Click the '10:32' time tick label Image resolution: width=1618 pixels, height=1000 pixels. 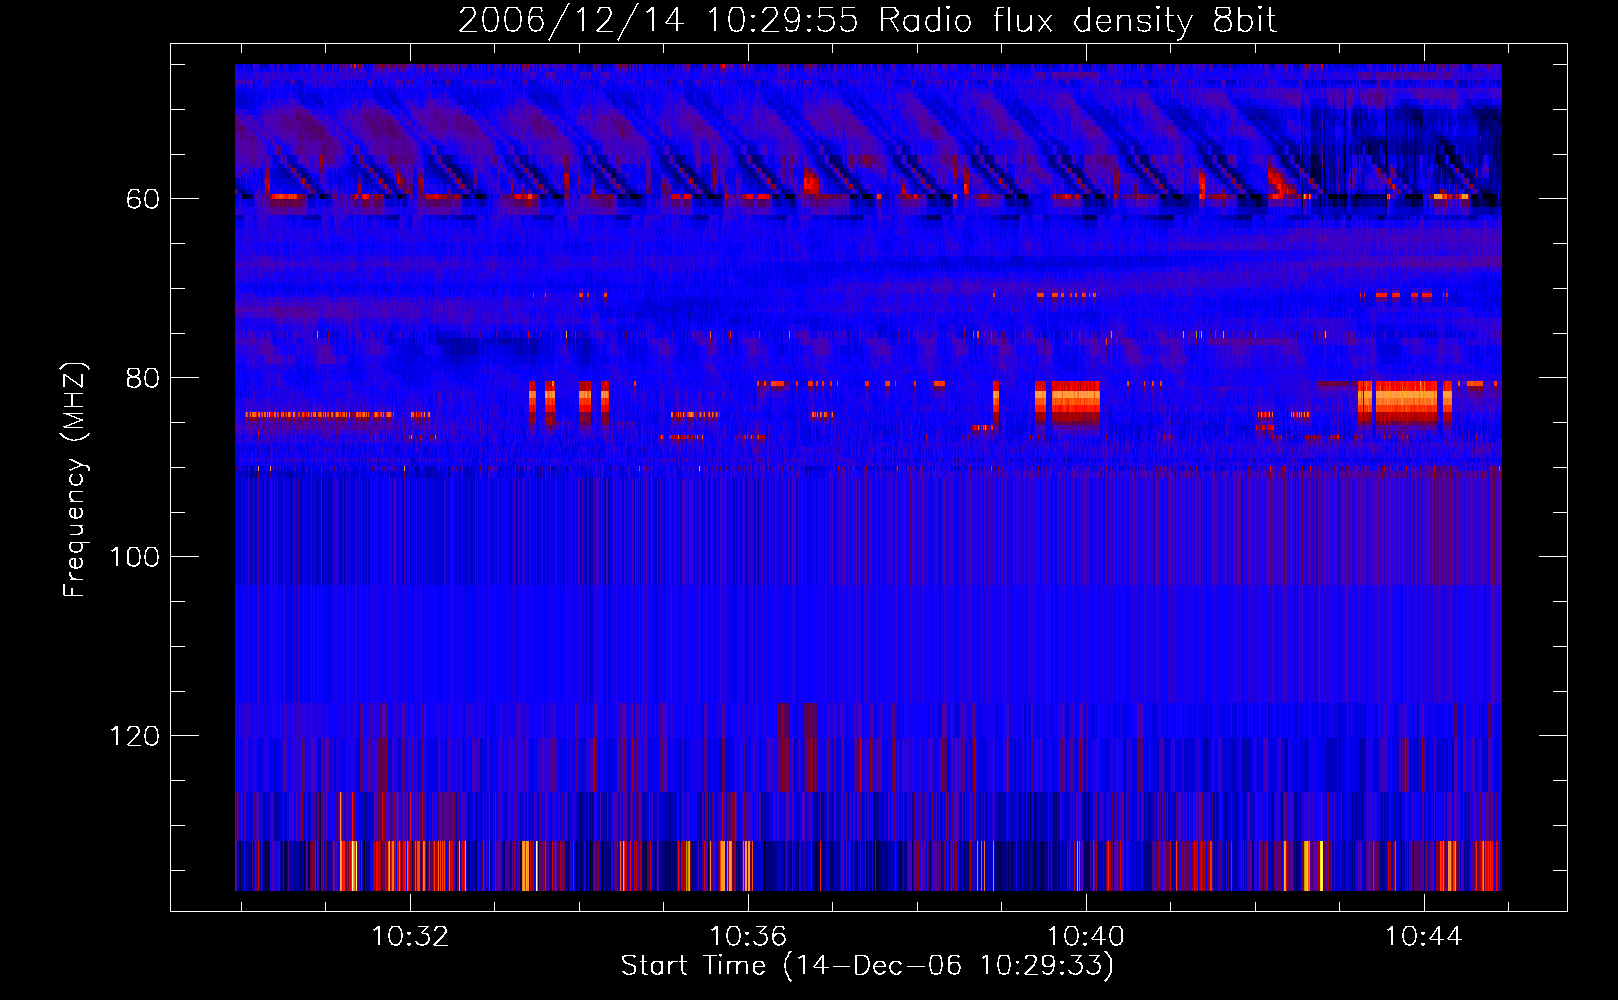tap(410, 937)
